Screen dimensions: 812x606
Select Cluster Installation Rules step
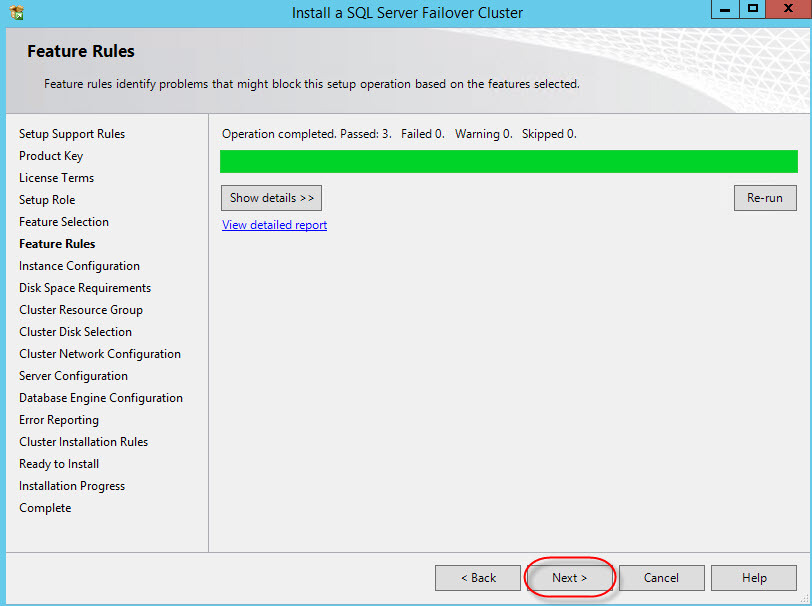pos(83,442)
